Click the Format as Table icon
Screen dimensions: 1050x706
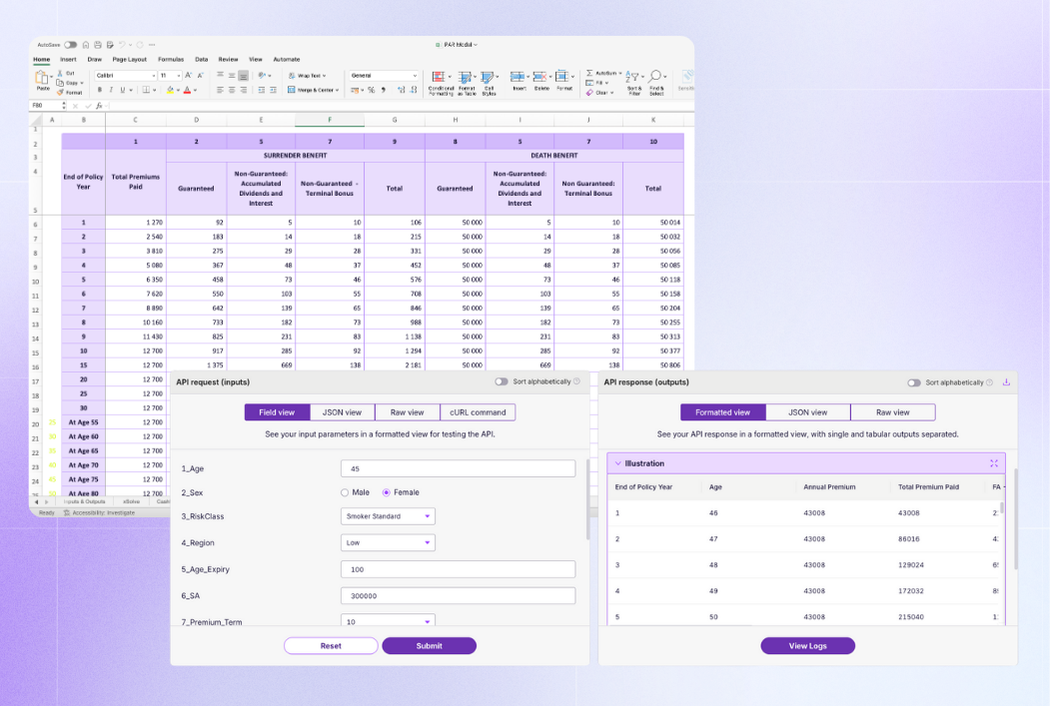point(466,77)
